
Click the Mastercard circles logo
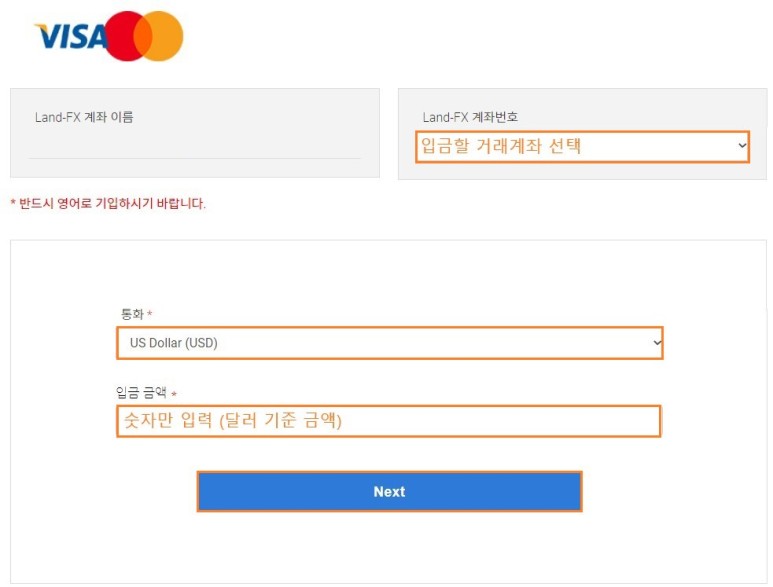(144, 36)
